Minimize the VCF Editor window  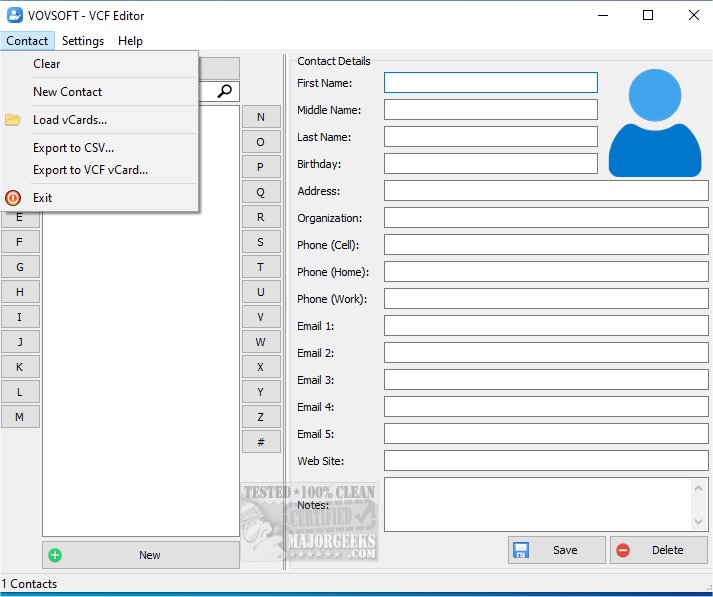click(603, 15)
